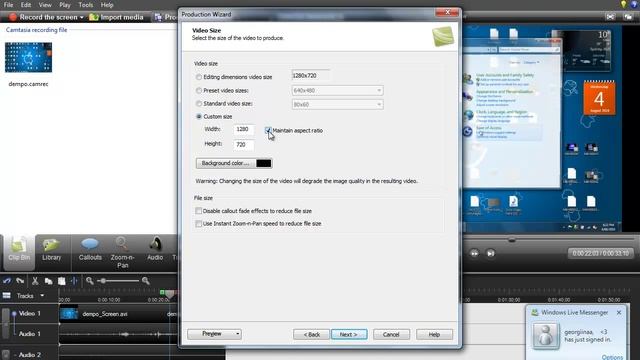Open the Play menu
Viewport: 640px width, 360px height.
pos(64,5)
